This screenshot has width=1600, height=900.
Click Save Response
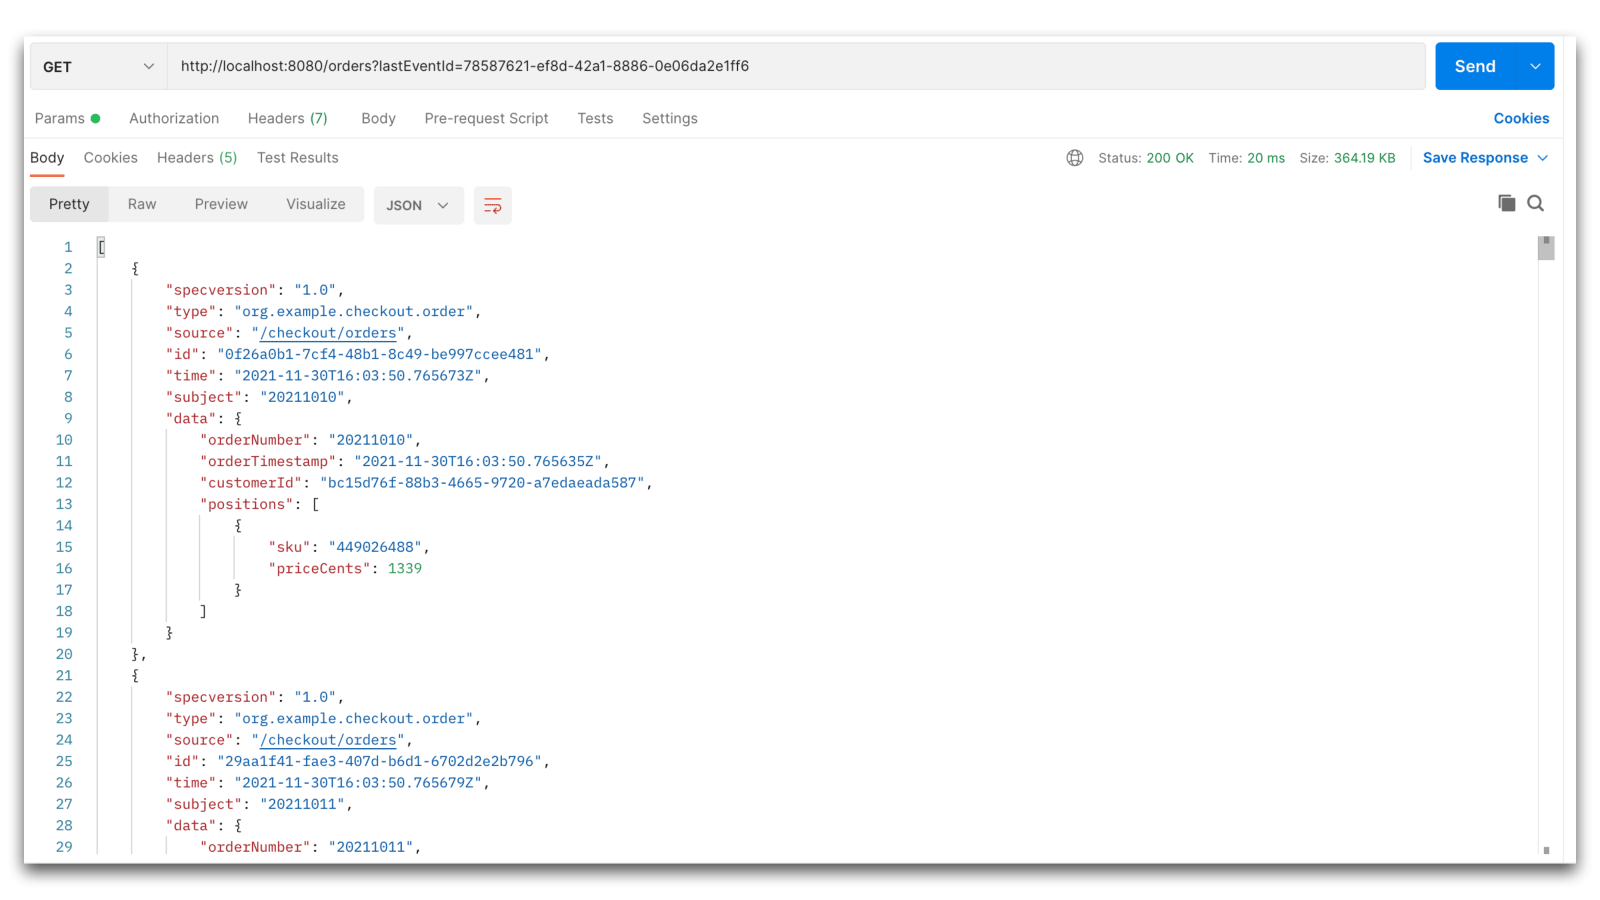(1475, 158)
